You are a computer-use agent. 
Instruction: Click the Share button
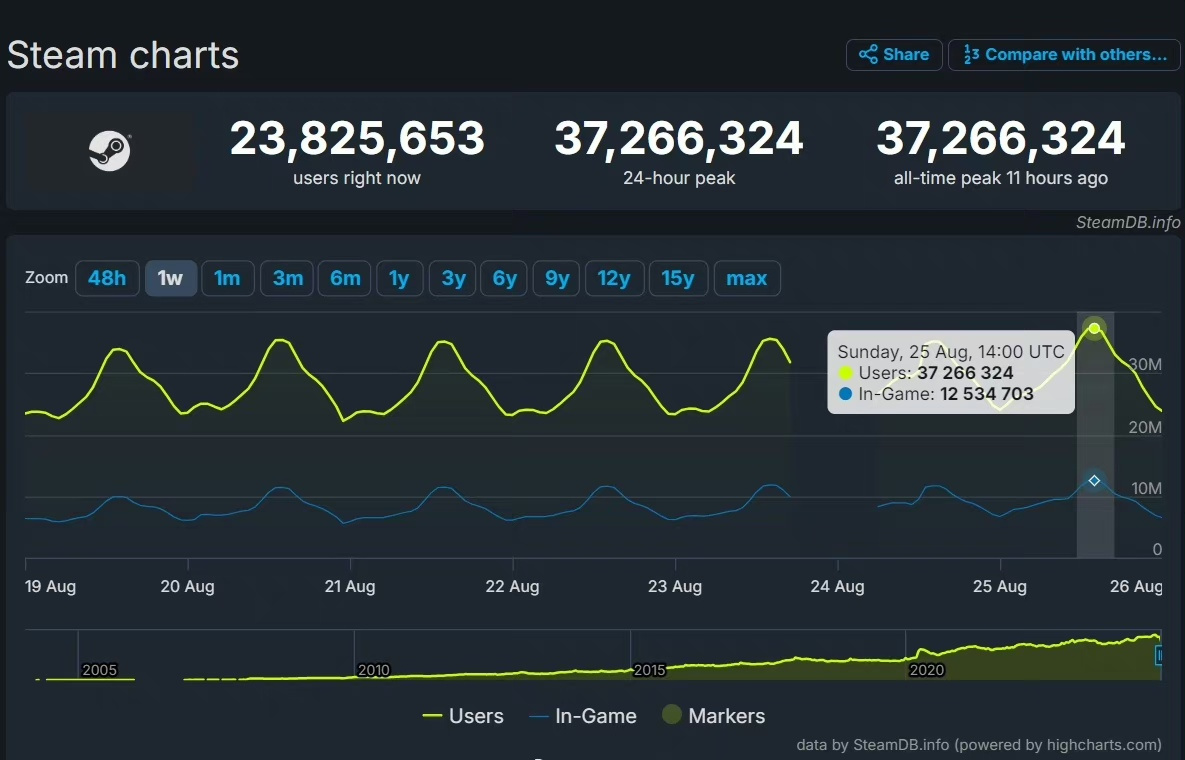(894, 54)
